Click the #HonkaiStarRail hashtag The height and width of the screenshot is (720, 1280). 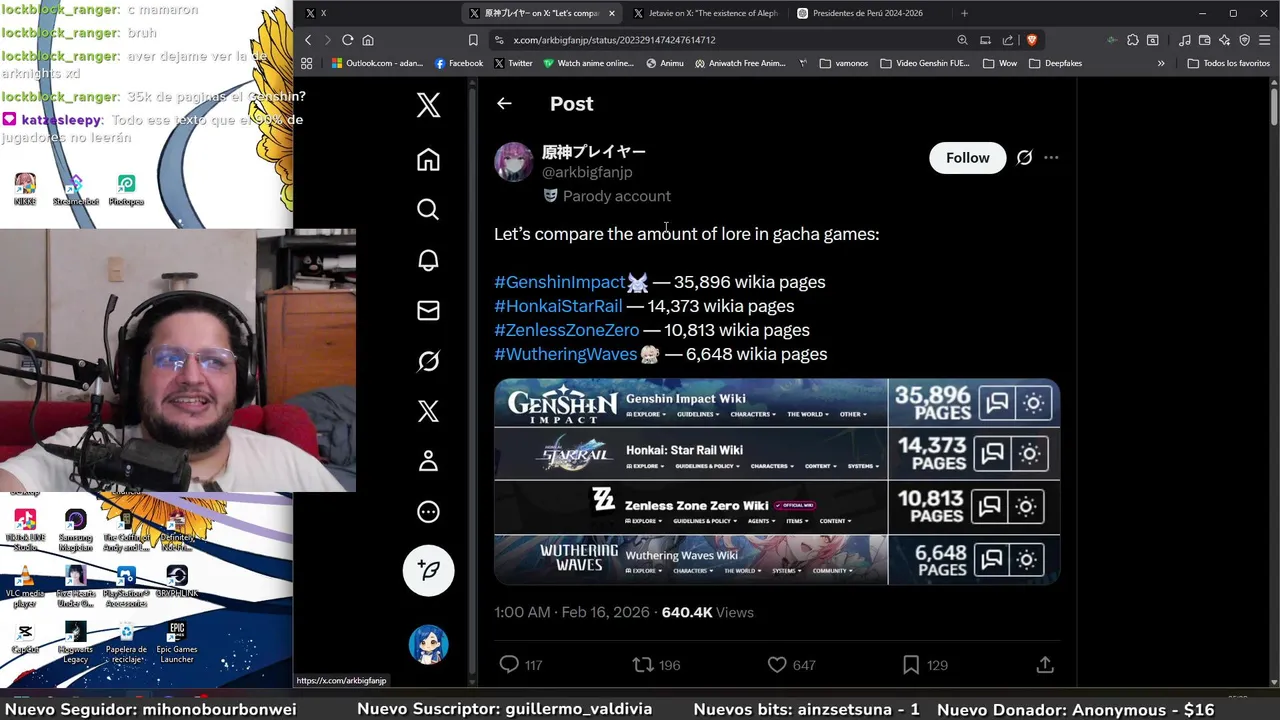[x=558, y=306]
